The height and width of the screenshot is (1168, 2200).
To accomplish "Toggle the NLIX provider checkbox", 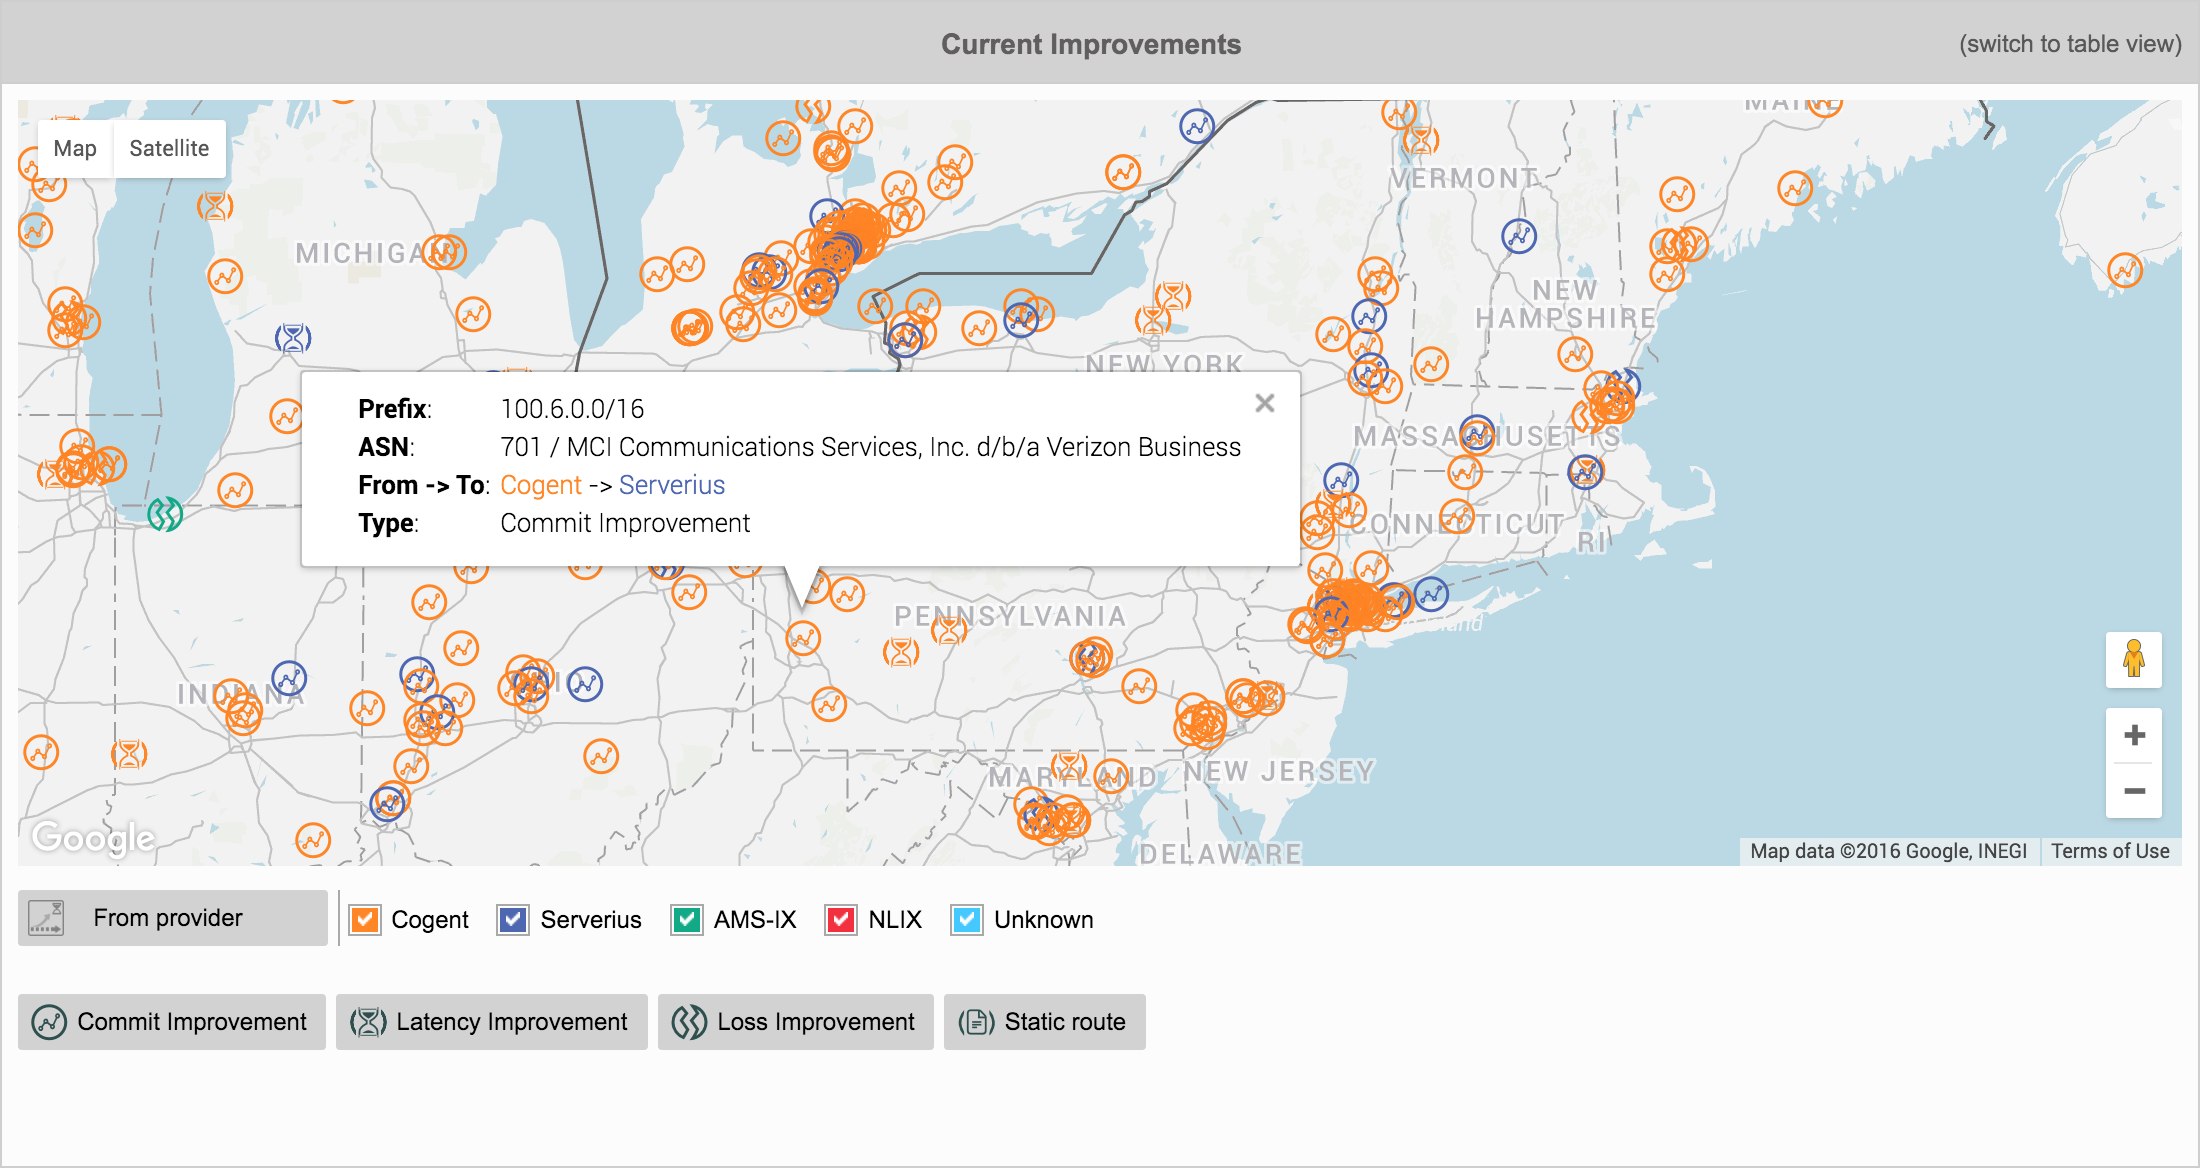I will pos(841,919).
